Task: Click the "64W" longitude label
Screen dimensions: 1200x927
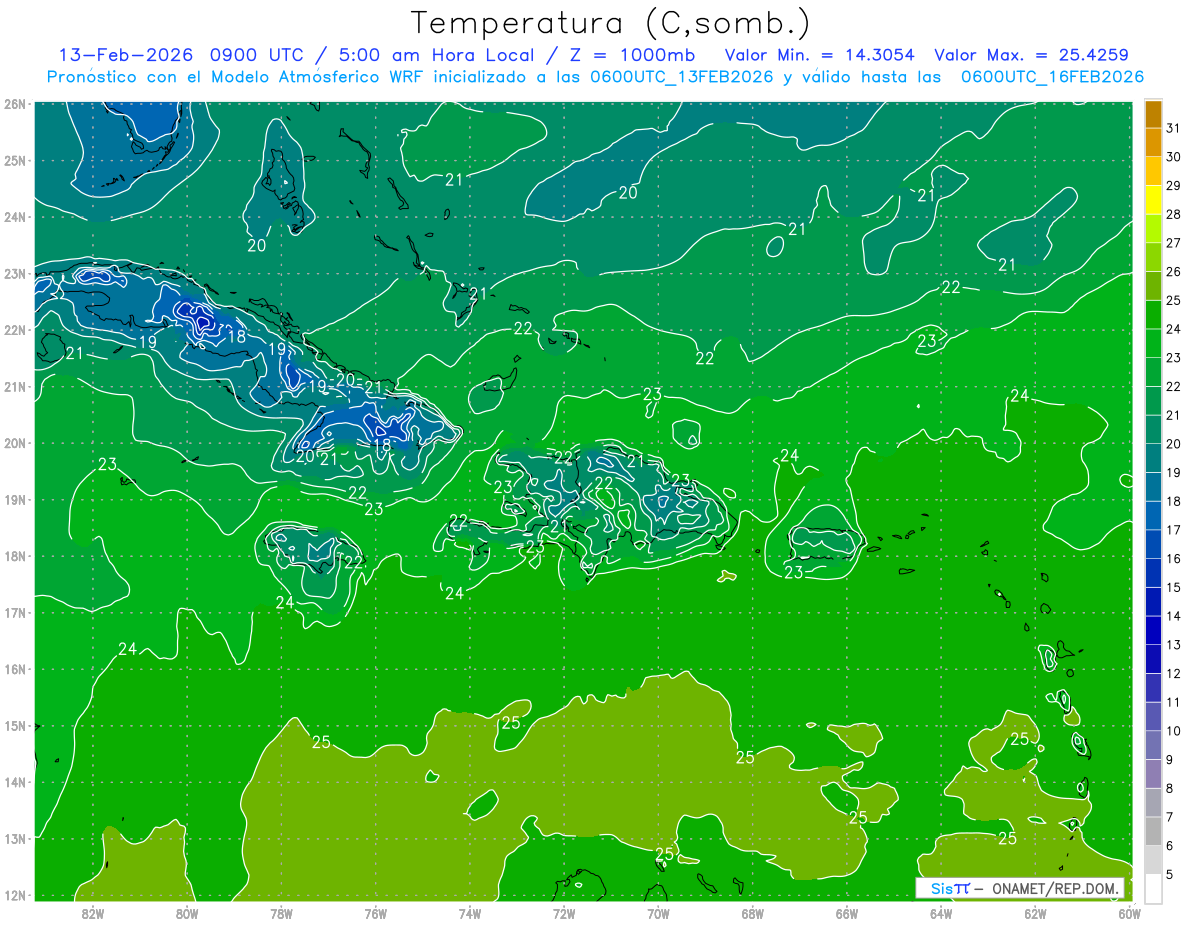Action: click(x=940, y=912)
